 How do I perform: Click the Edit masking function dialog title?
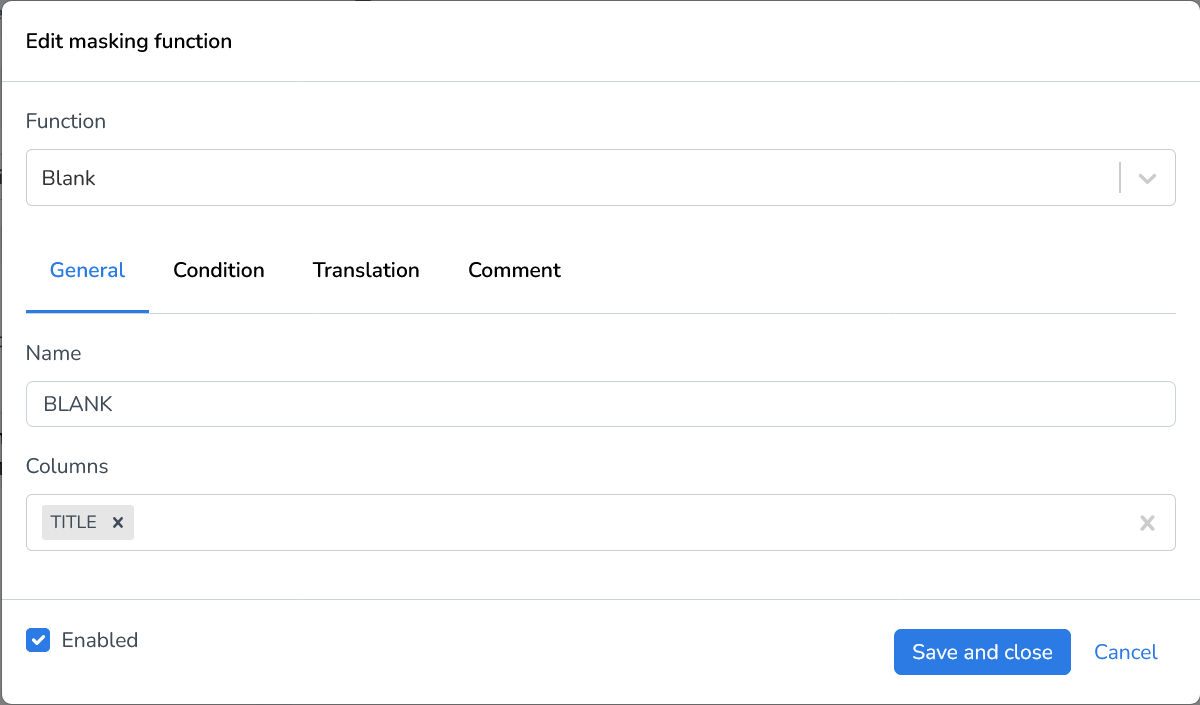coord(128,41)
